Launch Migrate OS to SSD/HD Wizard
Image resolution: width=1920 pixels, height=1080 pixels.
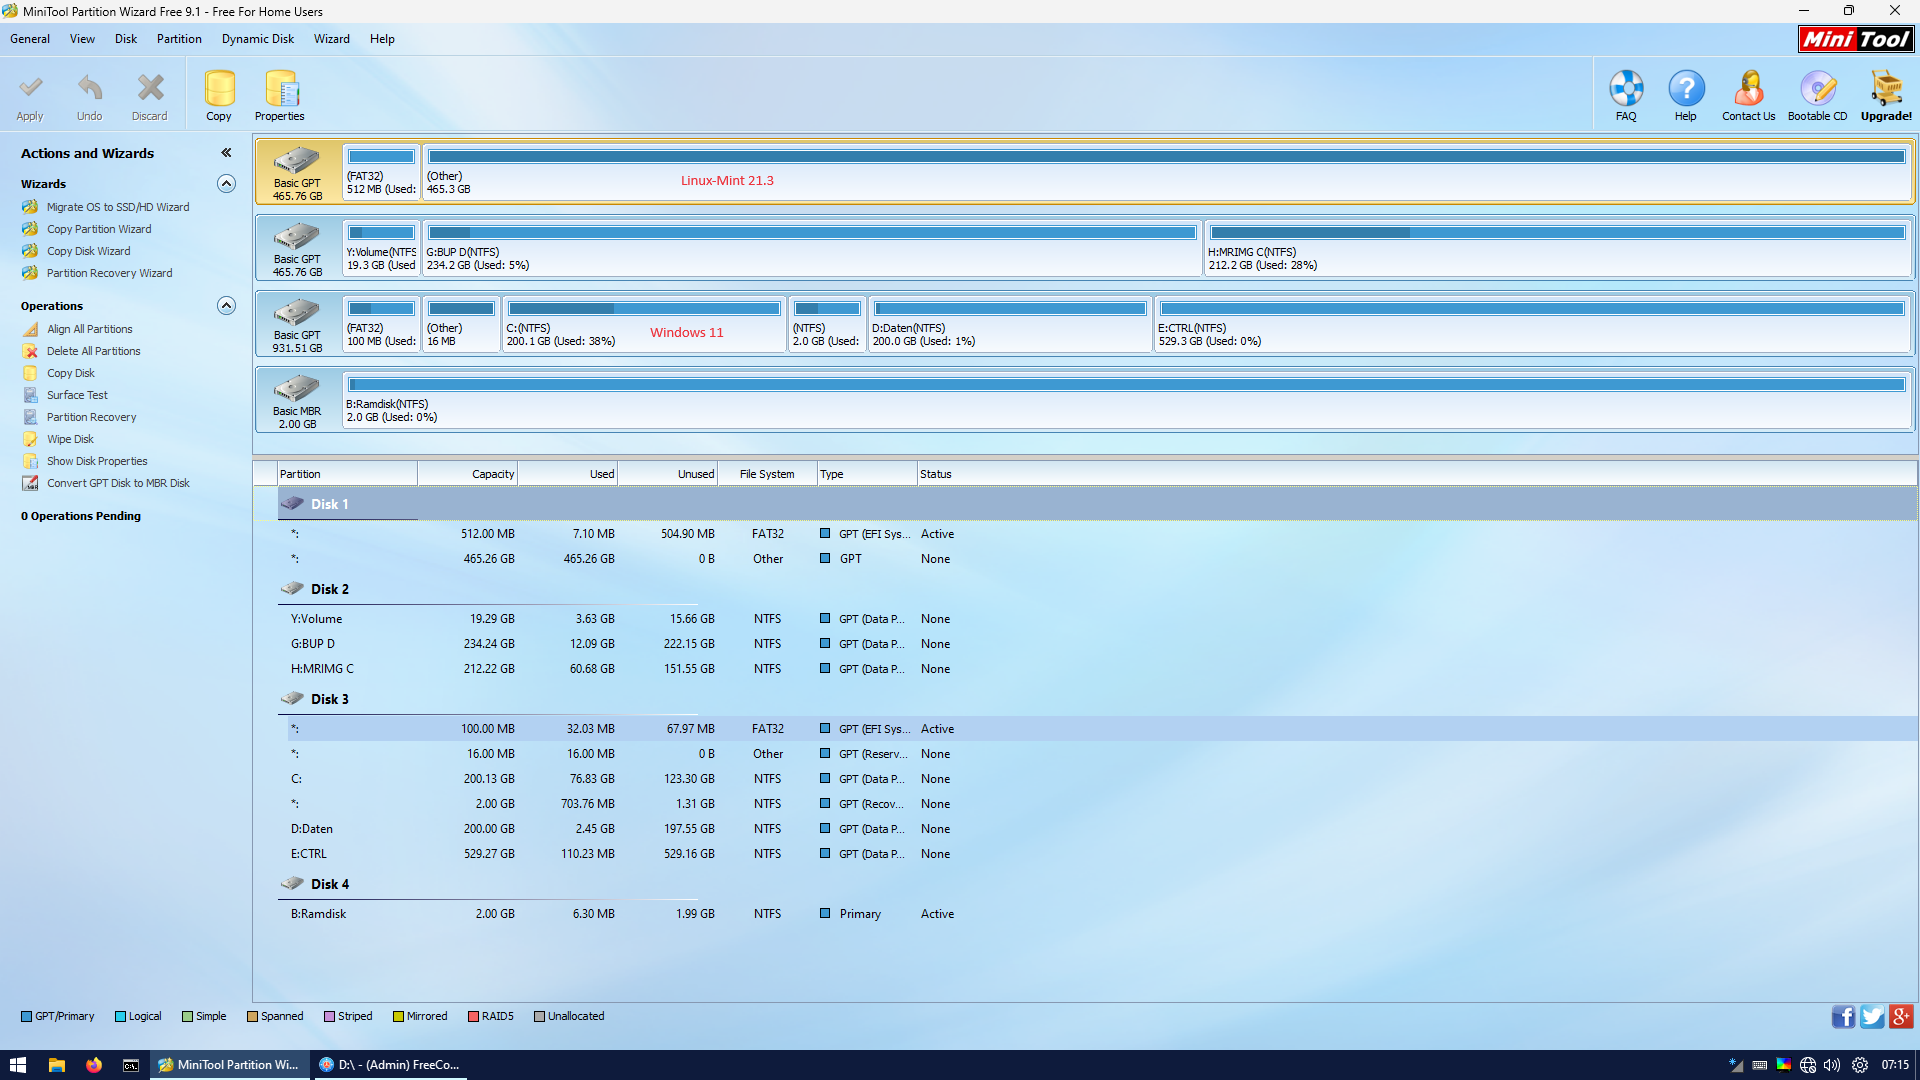coord(117,207)
